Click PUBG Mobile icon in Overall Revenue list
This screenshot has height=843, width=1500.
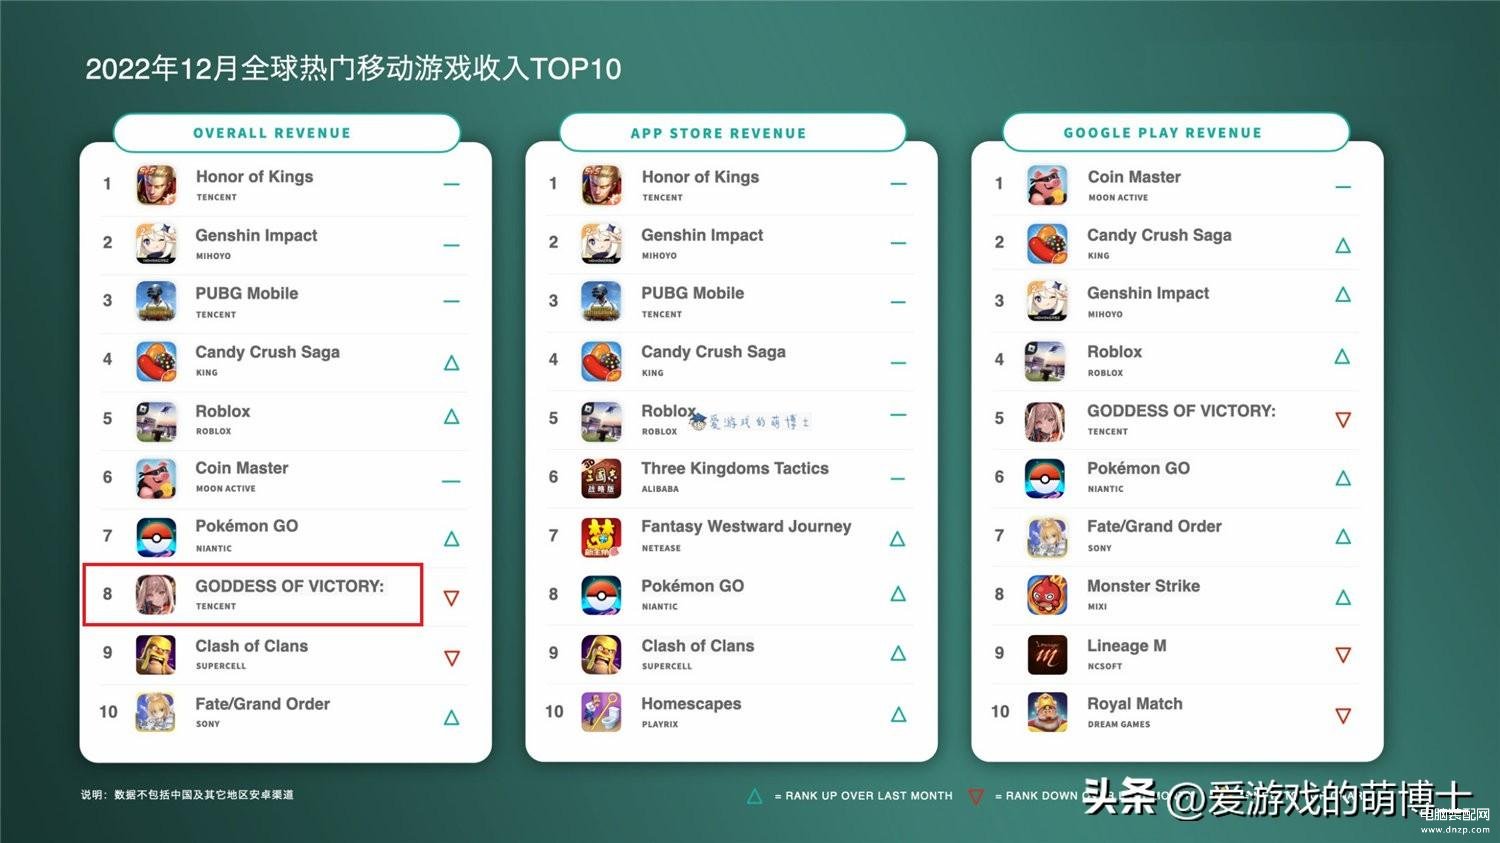156,302
